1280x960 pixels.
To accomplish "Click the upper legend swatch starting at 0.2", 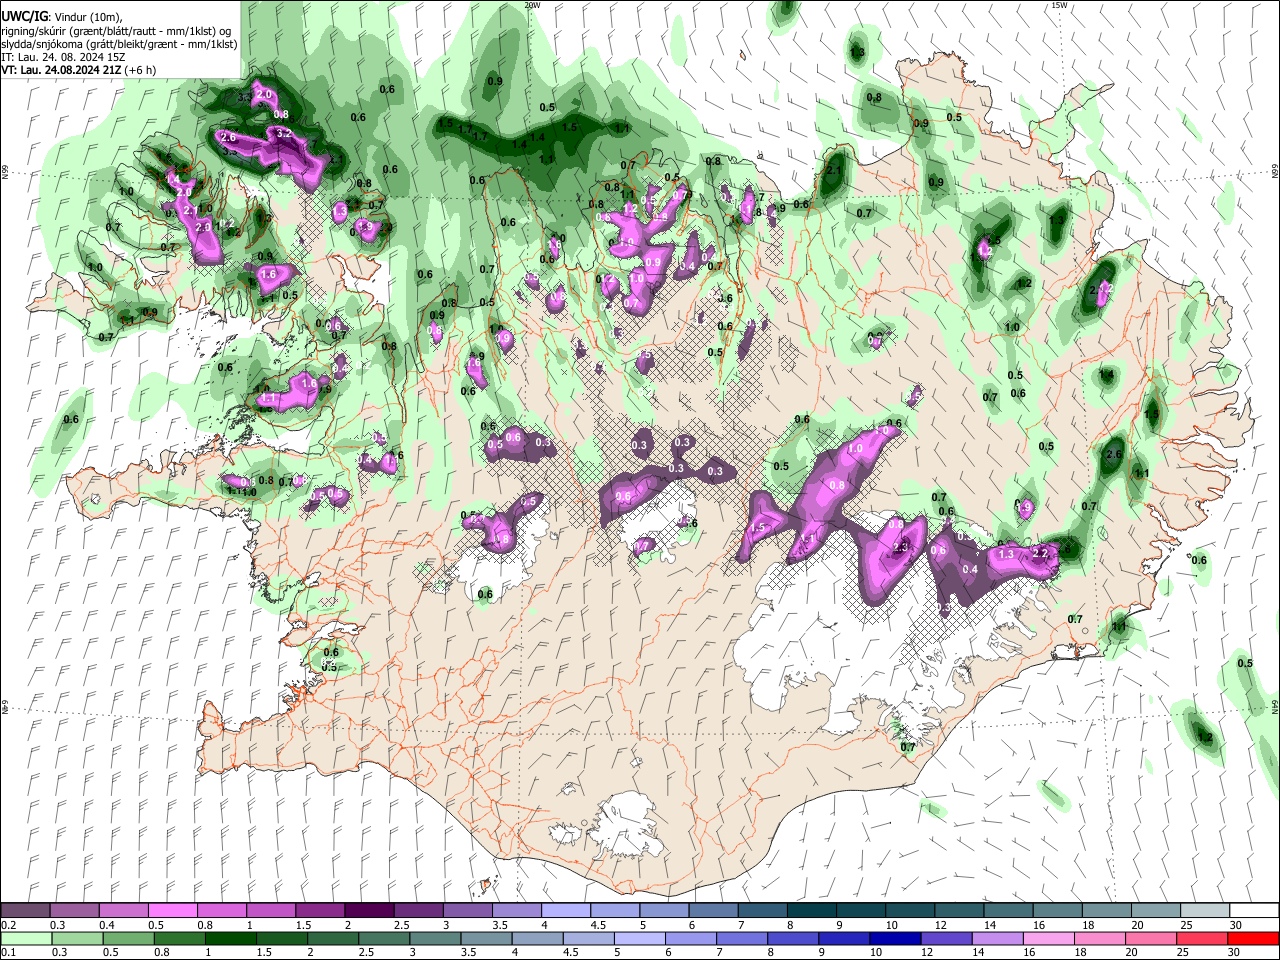I will [x=26, y=911].
